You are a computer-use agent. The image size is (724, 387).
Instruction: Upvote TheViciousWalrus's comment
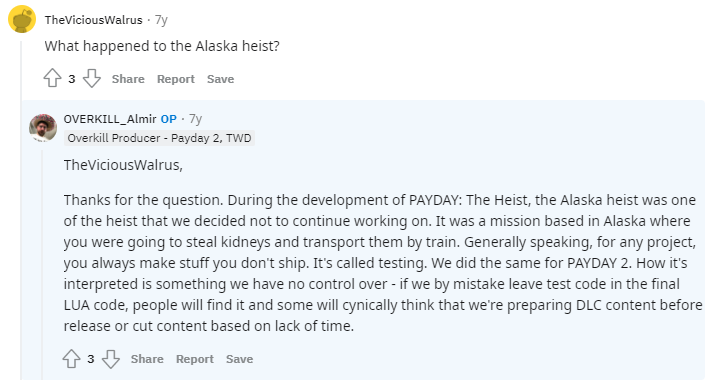(52, 79)
